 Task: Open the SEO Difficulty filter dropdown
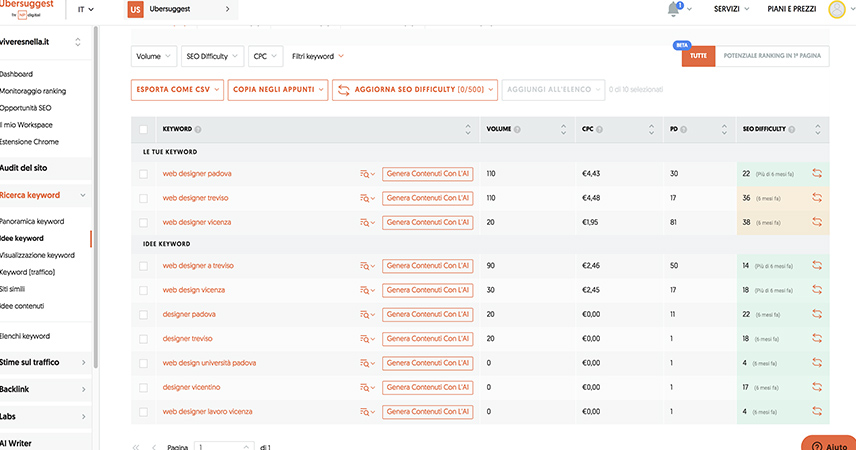click(x=214, y=56)
